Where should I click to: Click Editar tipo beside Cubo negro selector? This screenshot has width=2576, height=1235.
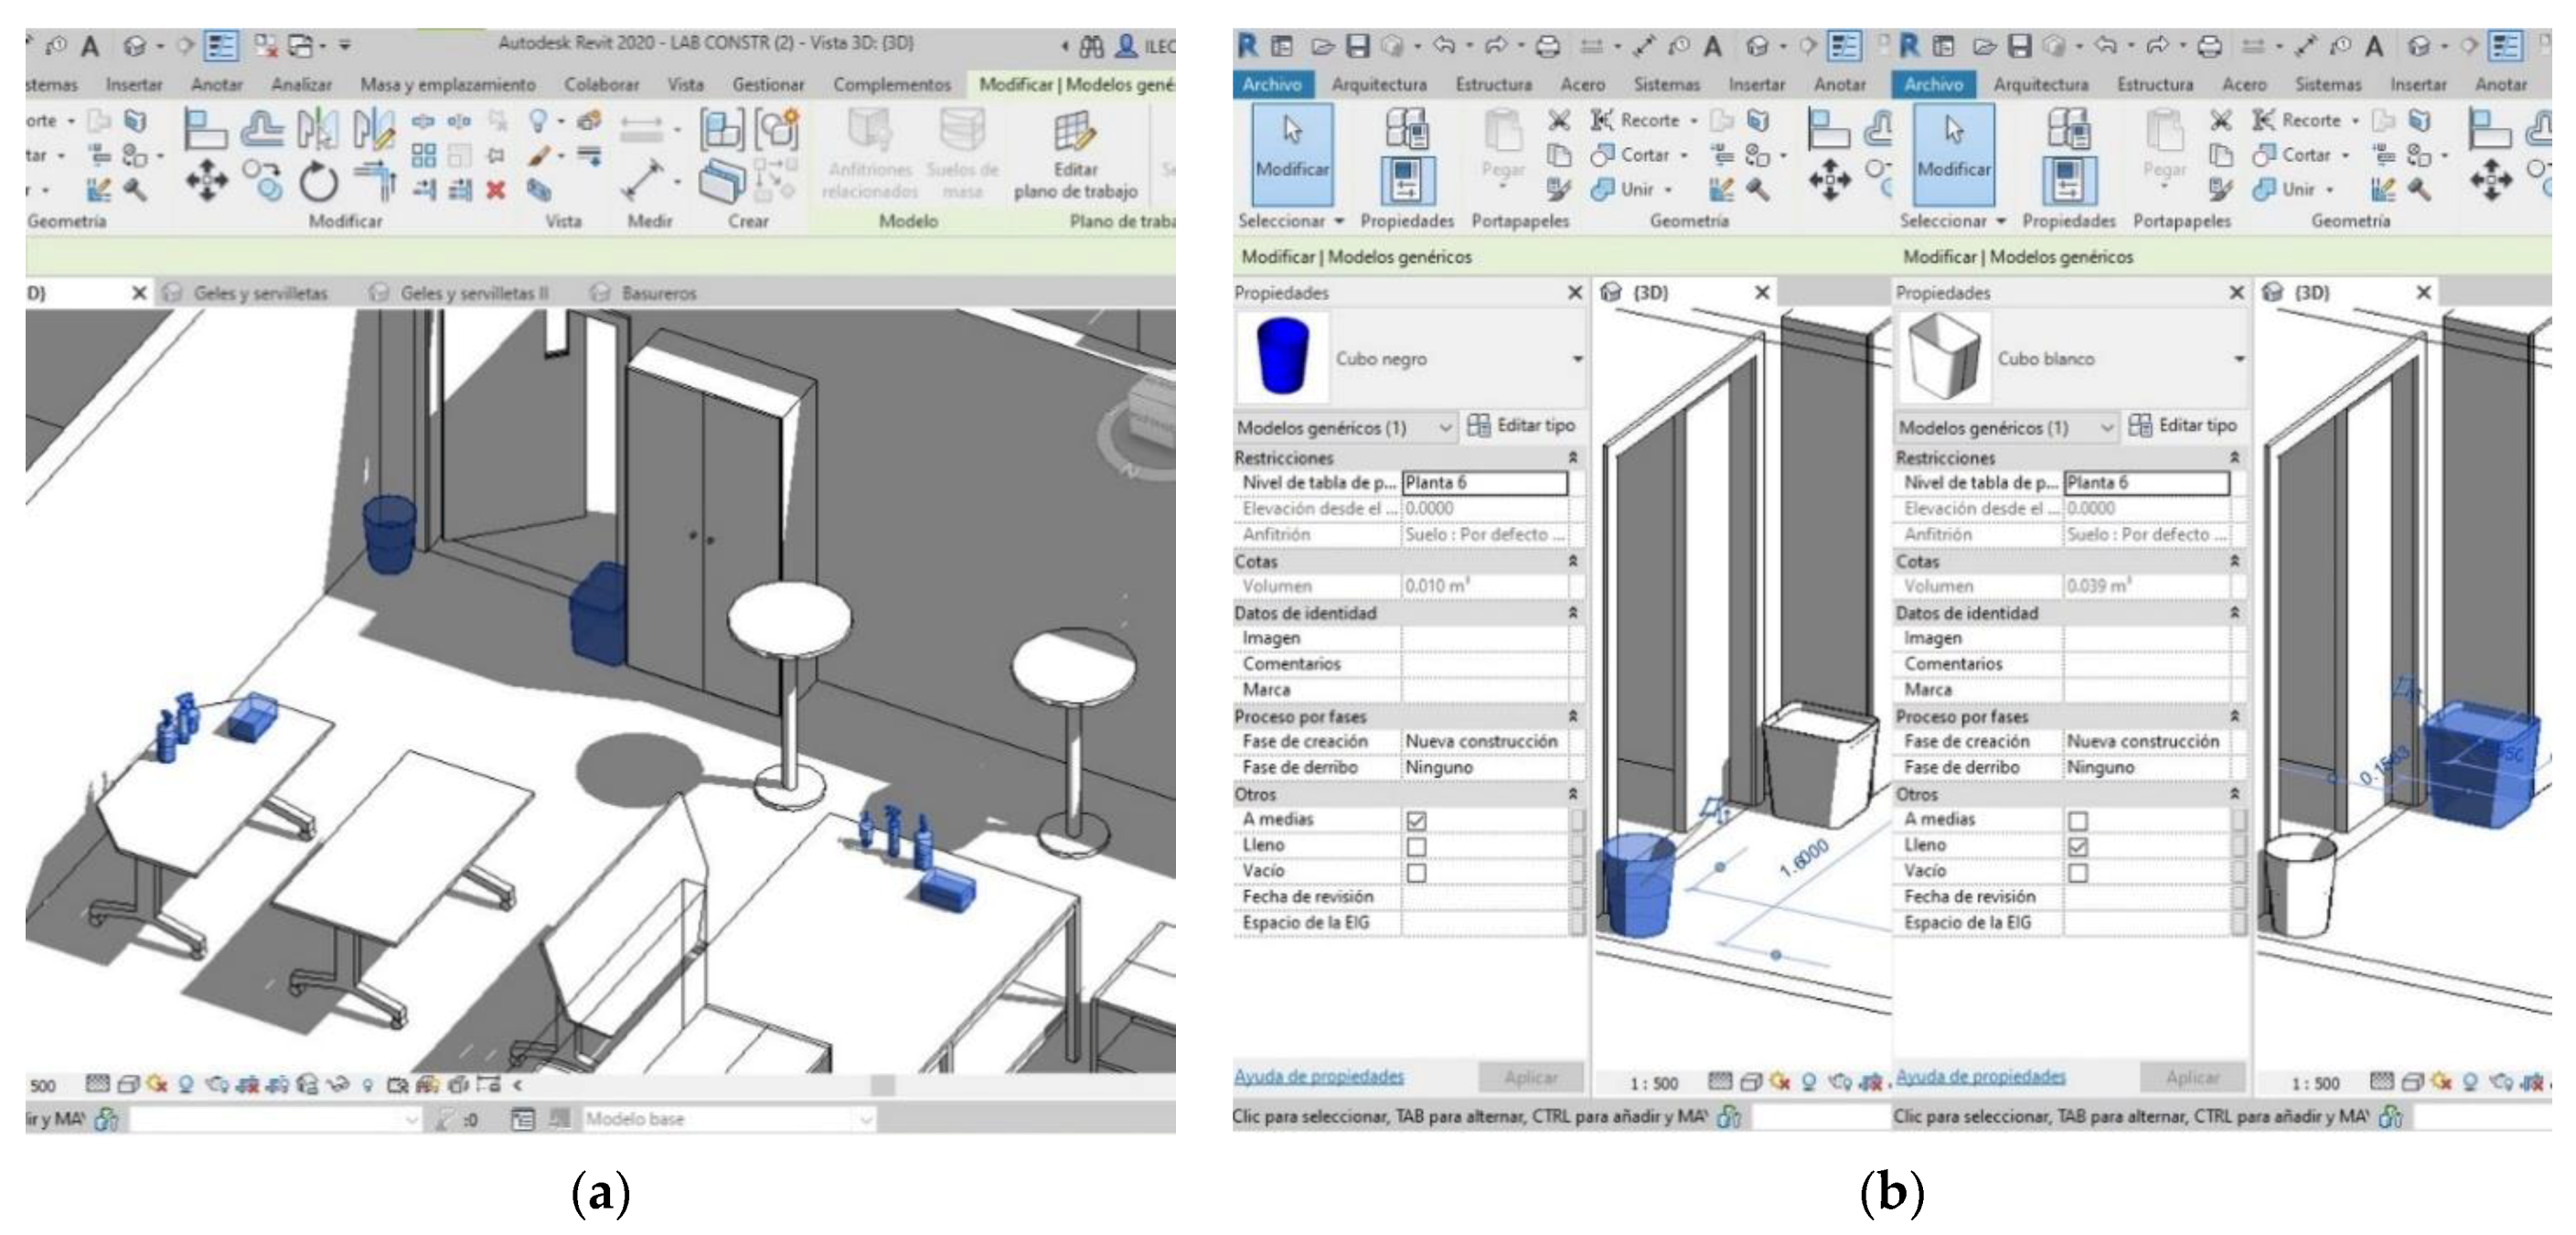1522,426
